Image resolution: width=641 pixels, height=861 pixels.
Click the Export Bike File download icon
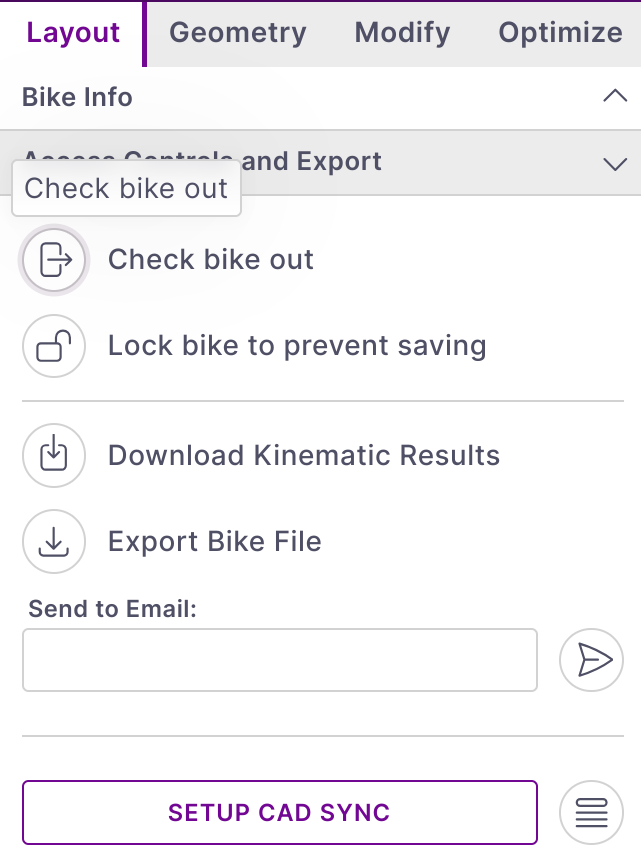pos(54,542)
